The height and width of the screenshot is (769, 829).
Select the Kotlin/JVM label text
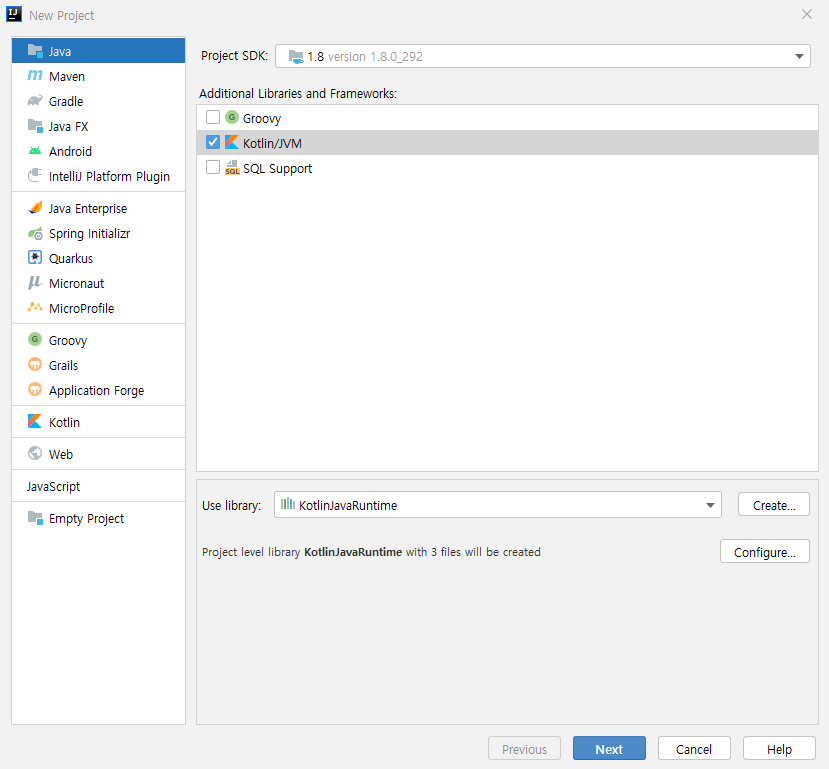pos(272,143)
